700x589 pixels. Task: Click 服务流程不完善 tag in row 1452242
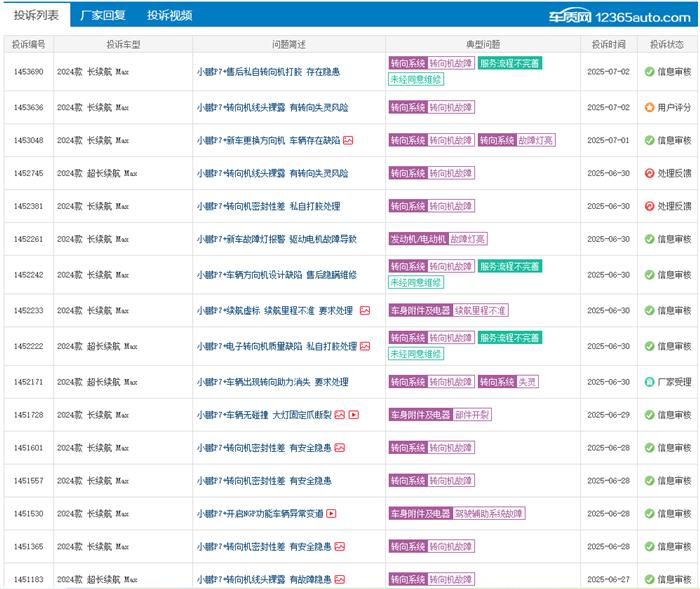coord(509,267)
